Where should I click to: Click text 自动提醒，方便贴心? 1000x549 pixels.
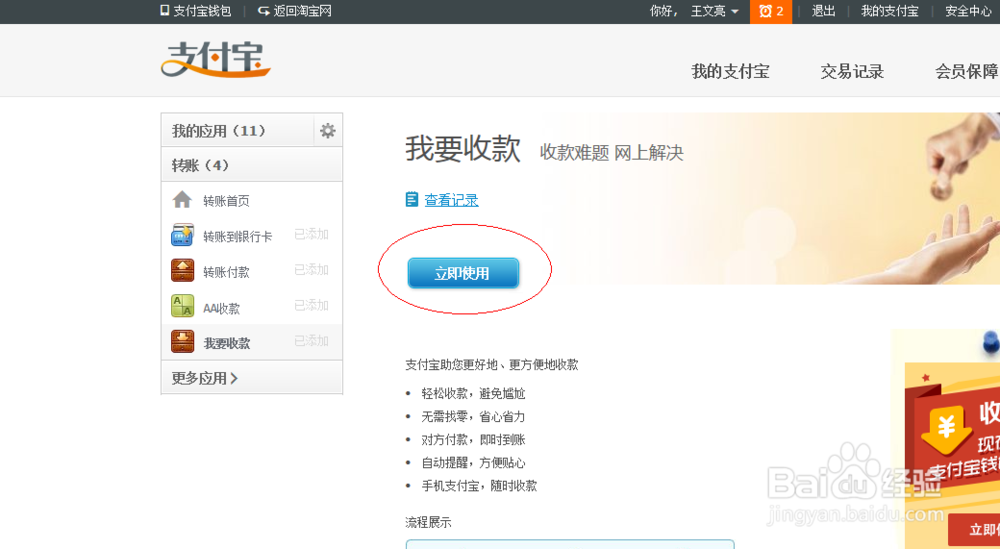(x=473, y=462)
